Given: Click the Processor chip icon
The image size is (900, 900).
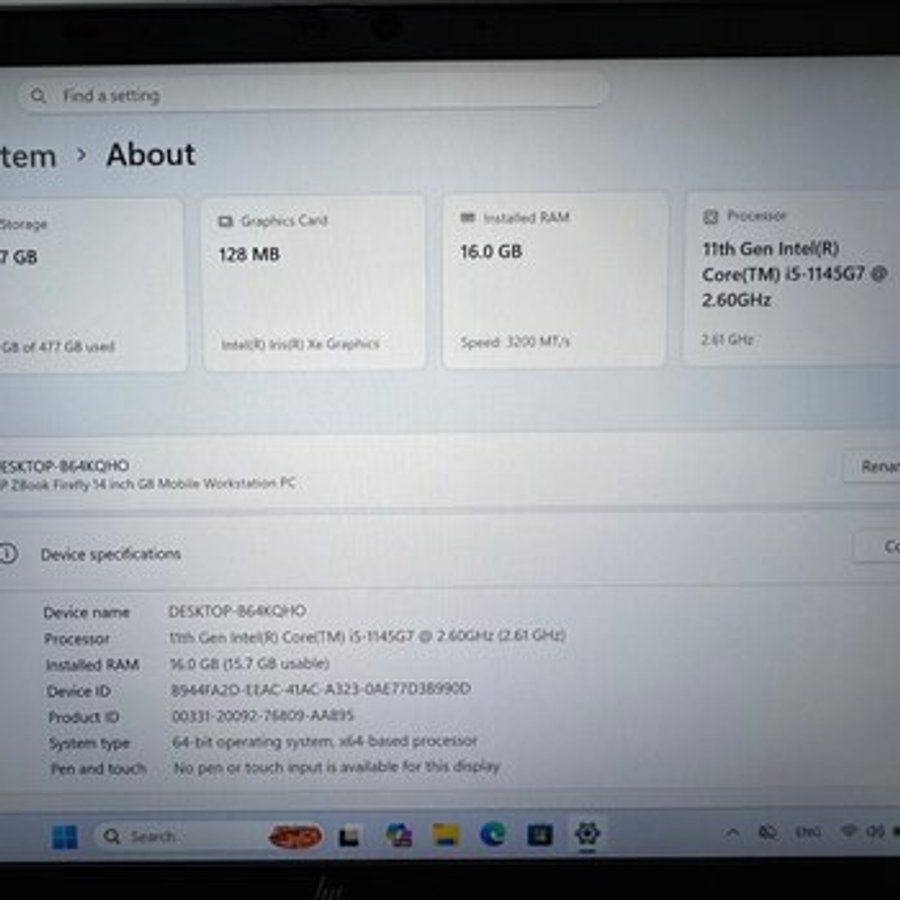Looking at the screenshot, I should [711, 216].
